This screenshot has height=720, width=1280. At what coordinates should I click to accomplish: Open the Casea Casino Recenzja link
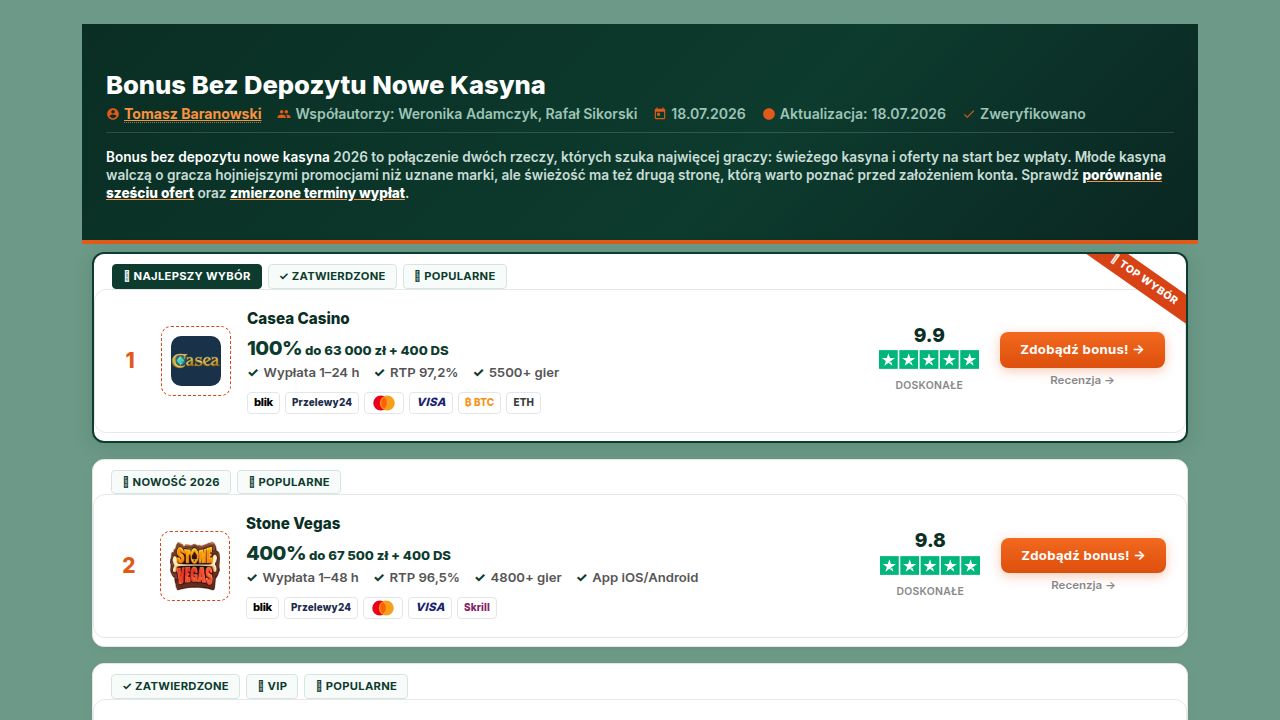pyautogui.click(x=1082, y=380)
